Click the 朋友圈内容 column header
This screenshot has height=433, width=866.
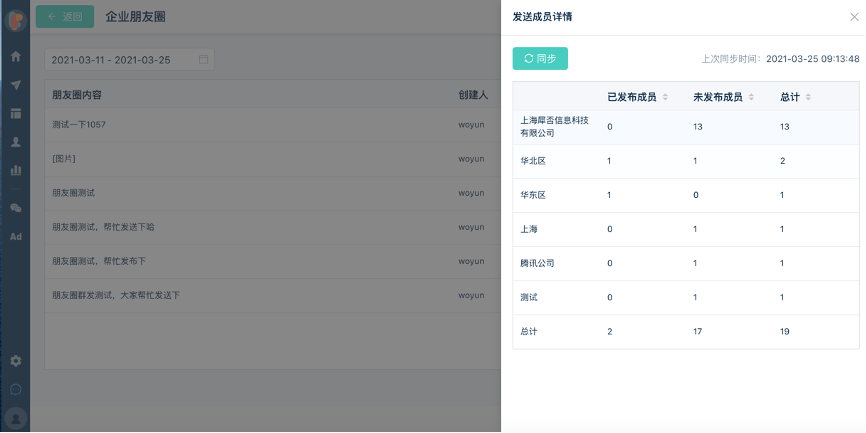coord(77,95)
